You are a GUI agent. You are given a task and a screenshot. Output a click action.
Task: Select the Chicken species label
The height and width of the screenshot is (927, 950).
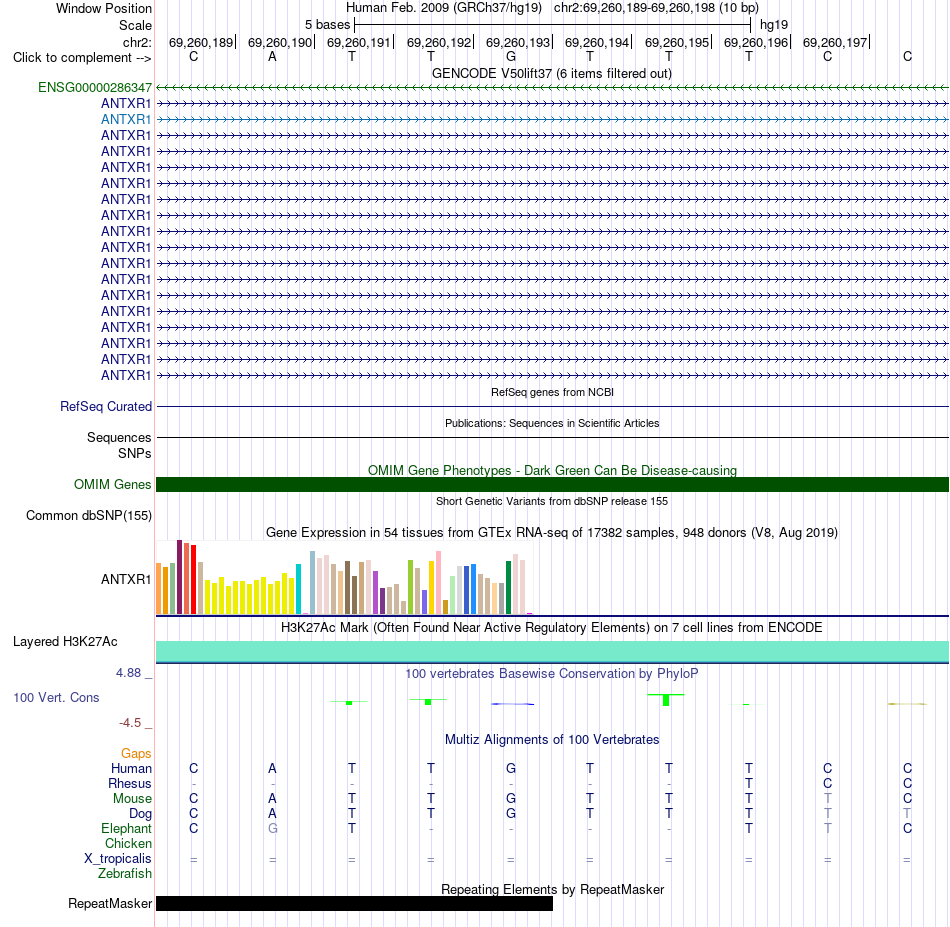pos(128,843)
